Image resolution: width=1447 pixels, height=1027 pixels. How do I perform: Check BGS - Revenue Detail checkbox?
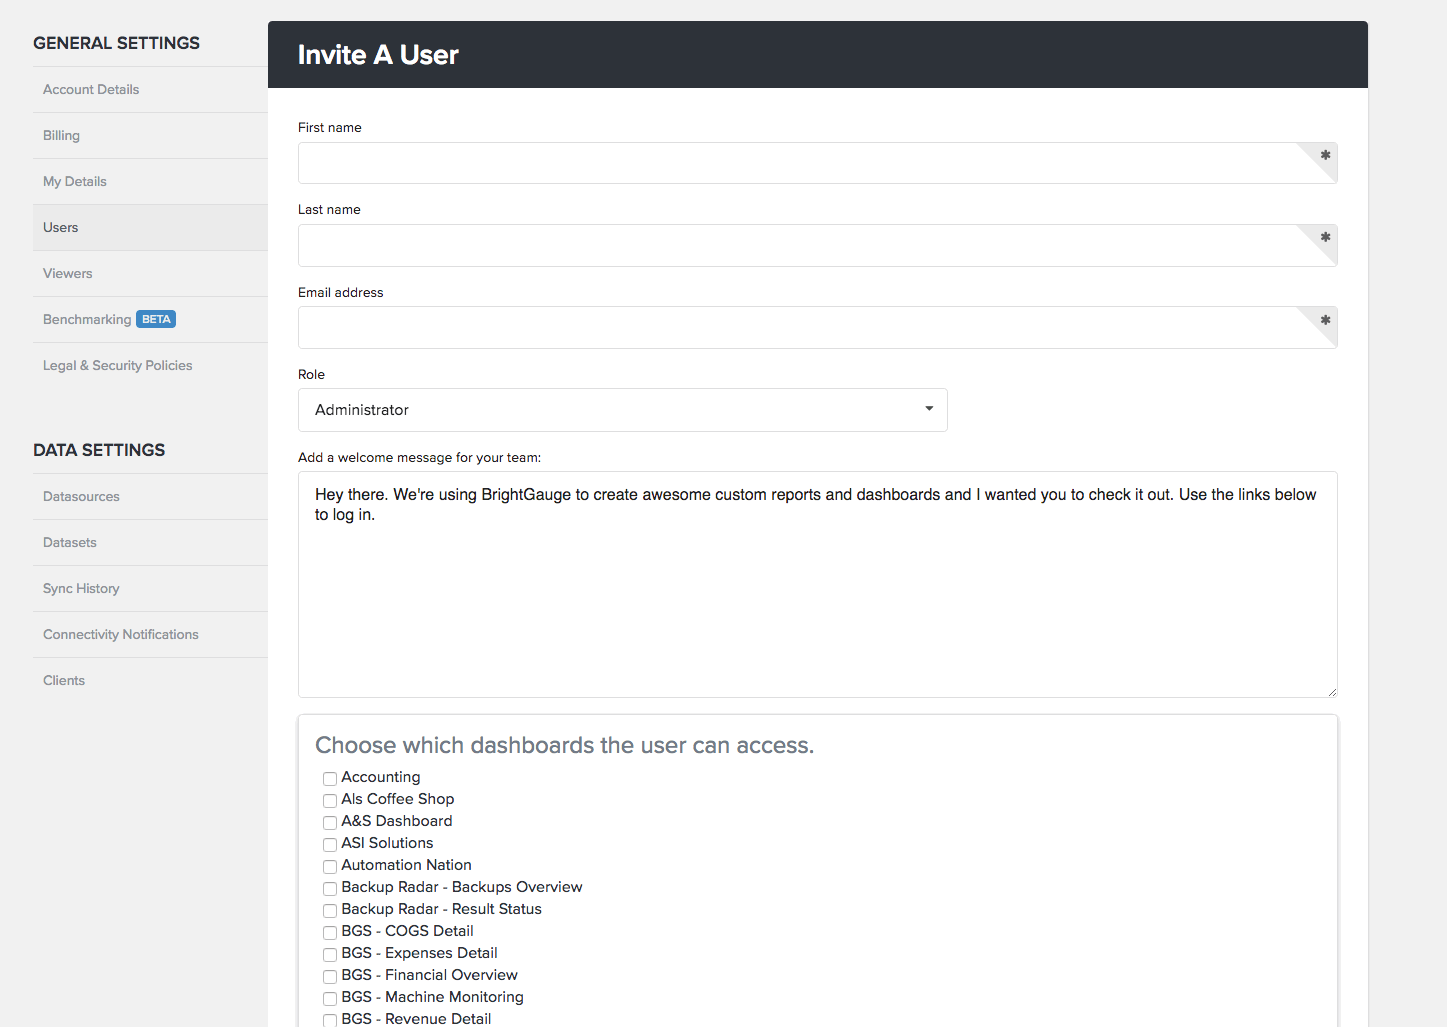[x=330, y=1020]
